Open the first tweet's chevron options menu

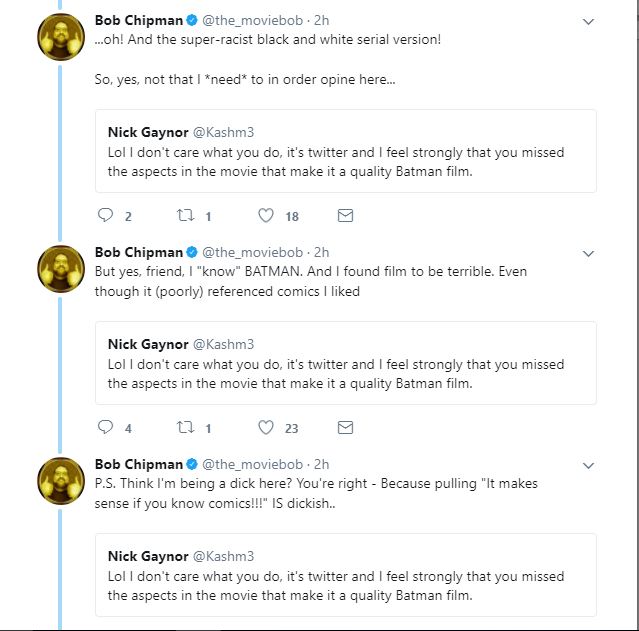coord(588,22)
